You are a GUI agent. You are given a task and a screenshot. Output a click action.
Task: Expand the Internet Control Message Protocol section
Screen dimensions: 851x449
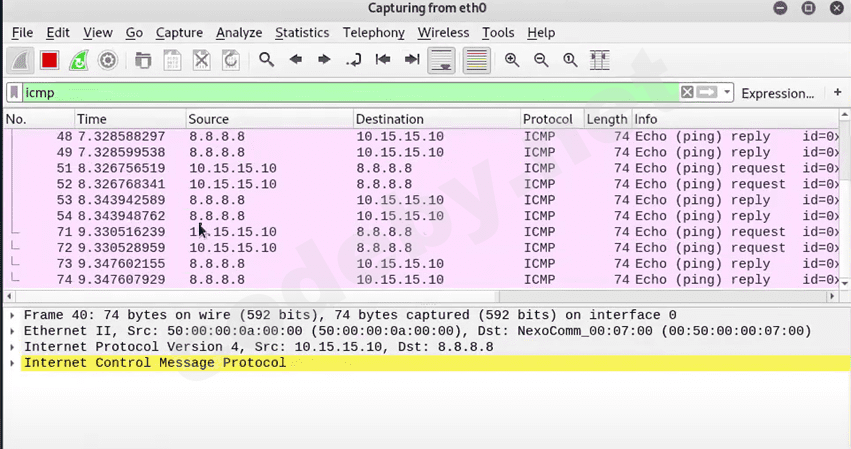12,363
